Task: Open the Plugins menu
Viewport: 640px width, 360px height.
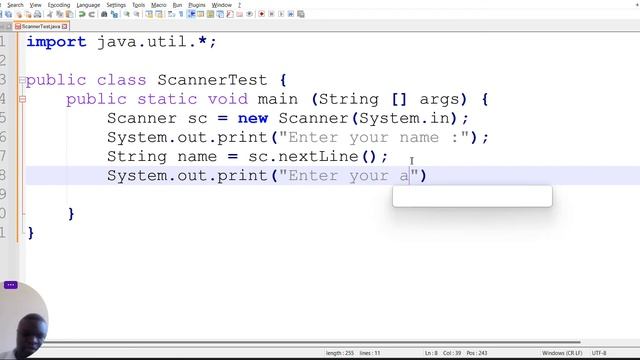Action: (x=197, y=5)
